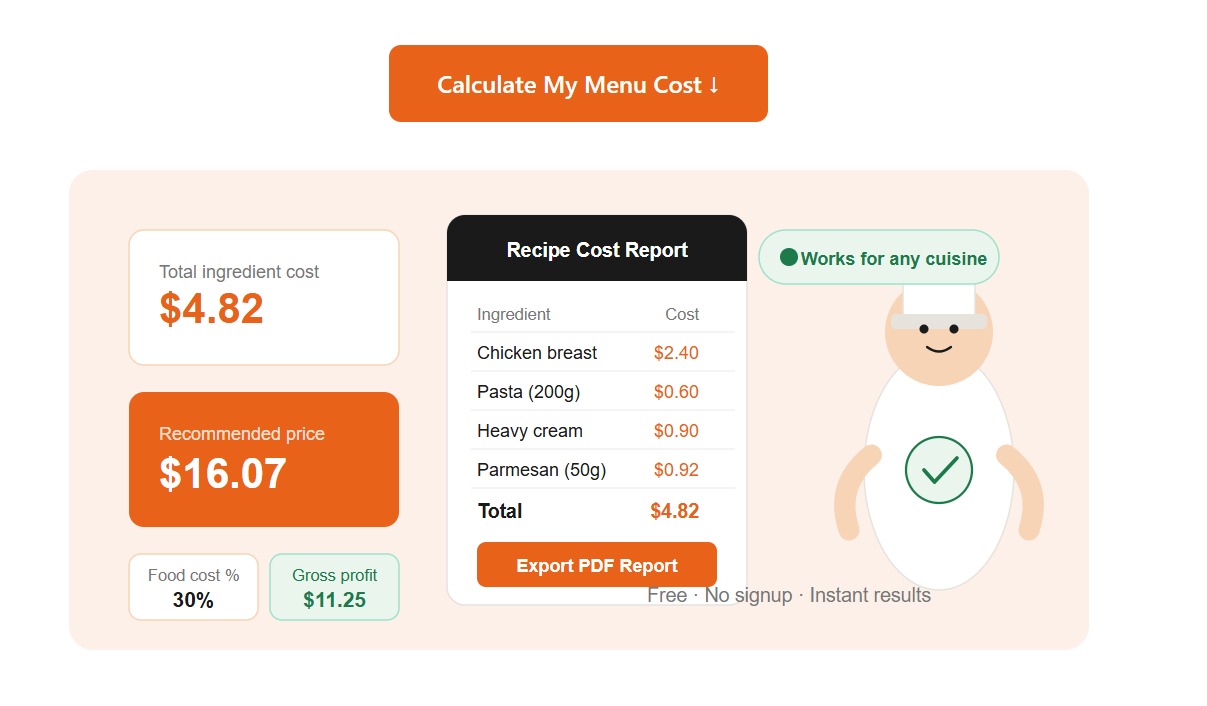Click the Food cost % tile

click(193, 587)
